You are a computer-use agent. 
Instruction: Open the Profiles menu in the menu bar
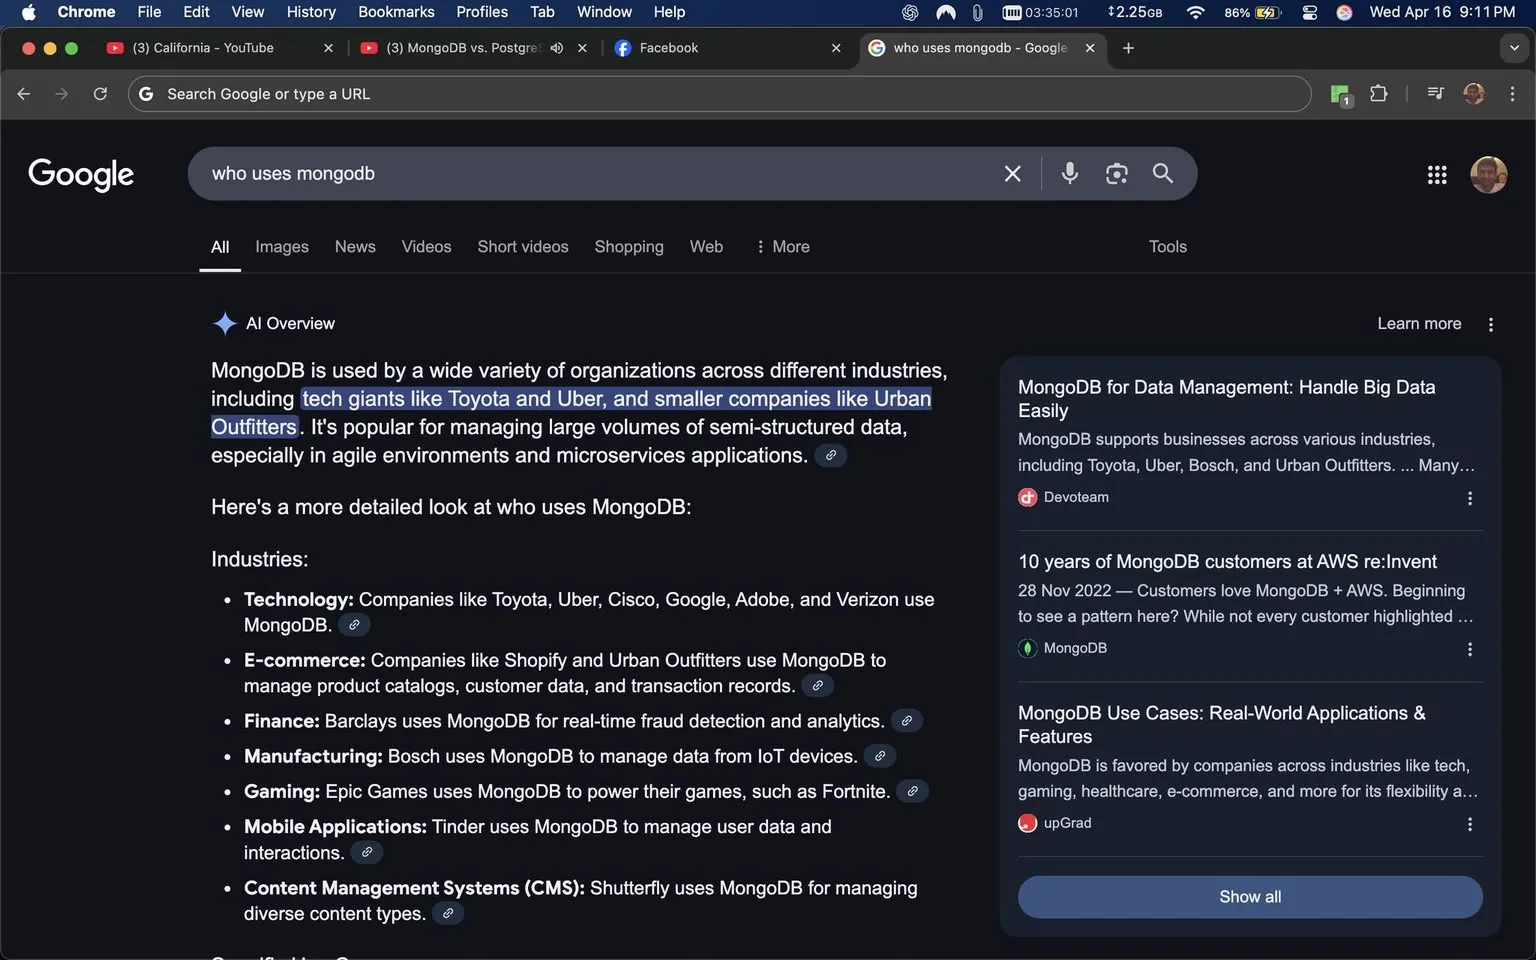482,12
